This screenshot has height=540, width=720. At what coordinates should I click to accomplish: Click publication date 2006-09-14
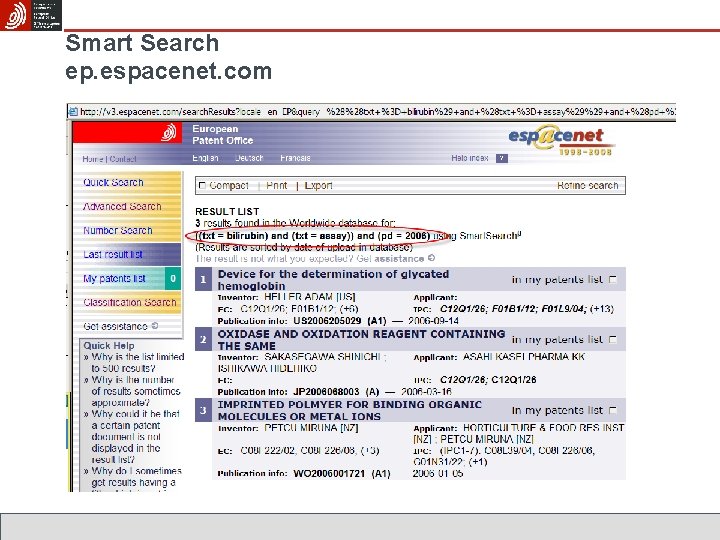tap(433, 321)
